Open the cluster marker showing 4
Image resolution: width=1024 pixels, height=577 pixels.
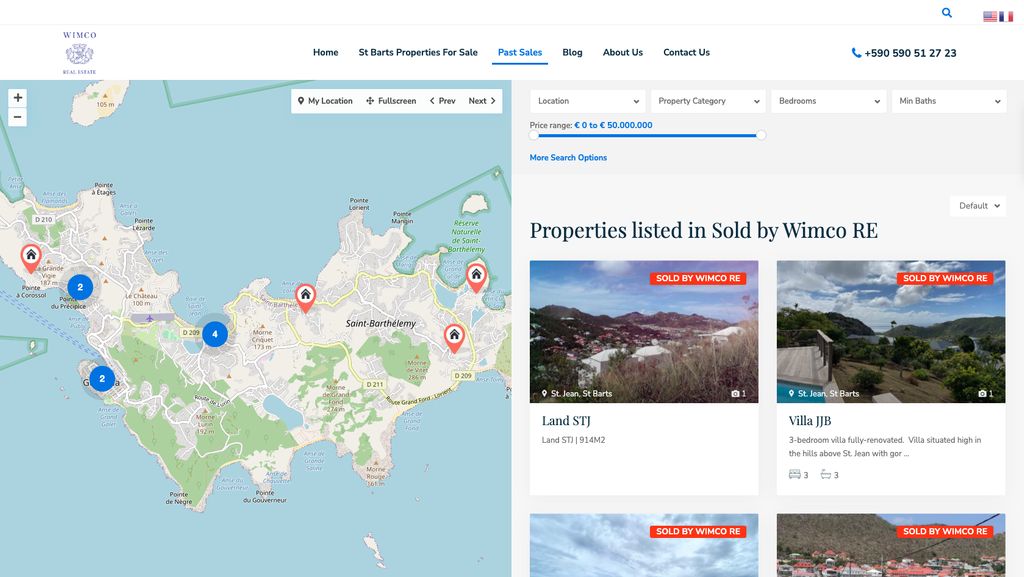click(215, 334)
